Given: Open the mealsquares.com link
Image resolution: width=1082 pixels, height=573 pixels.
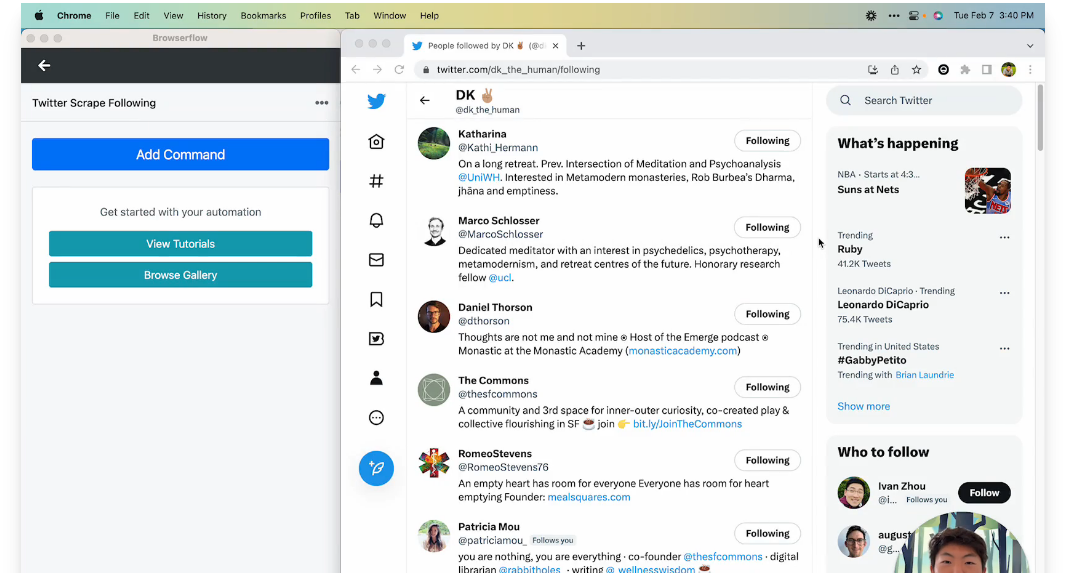Looking at the screenshot, I should 589,497.
